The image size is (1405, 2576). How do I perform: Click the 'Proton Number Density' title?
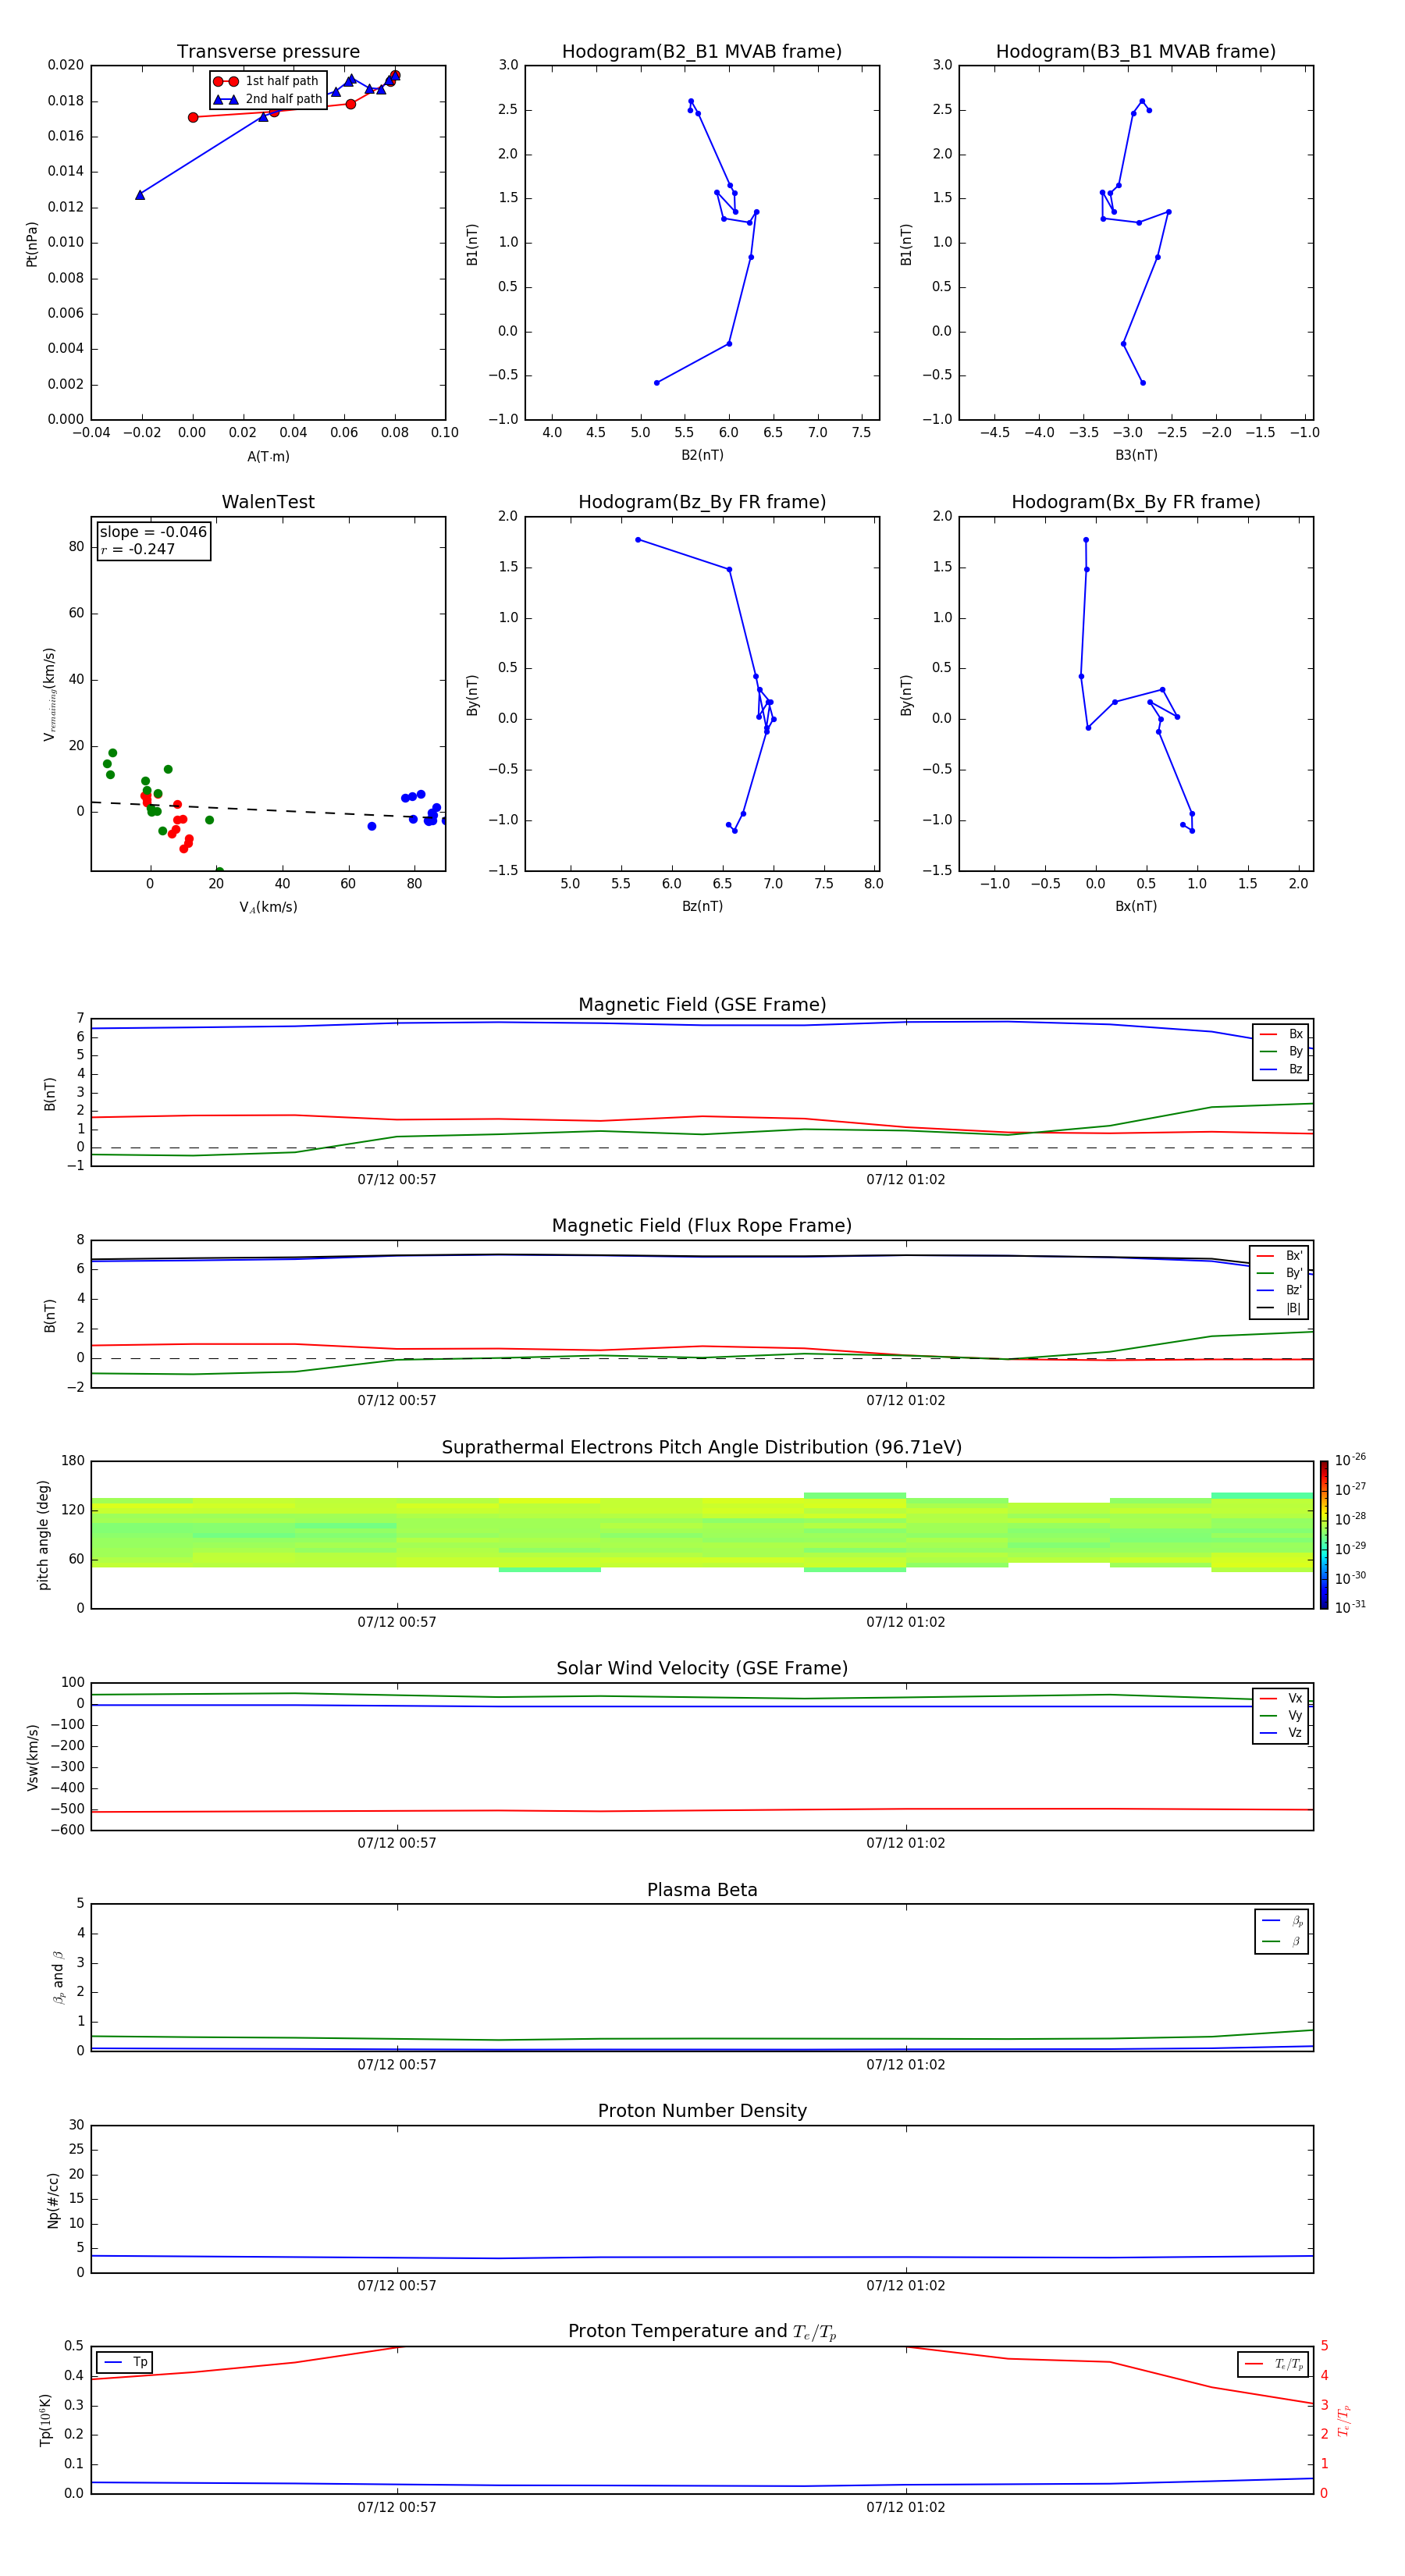point(702,2111)
